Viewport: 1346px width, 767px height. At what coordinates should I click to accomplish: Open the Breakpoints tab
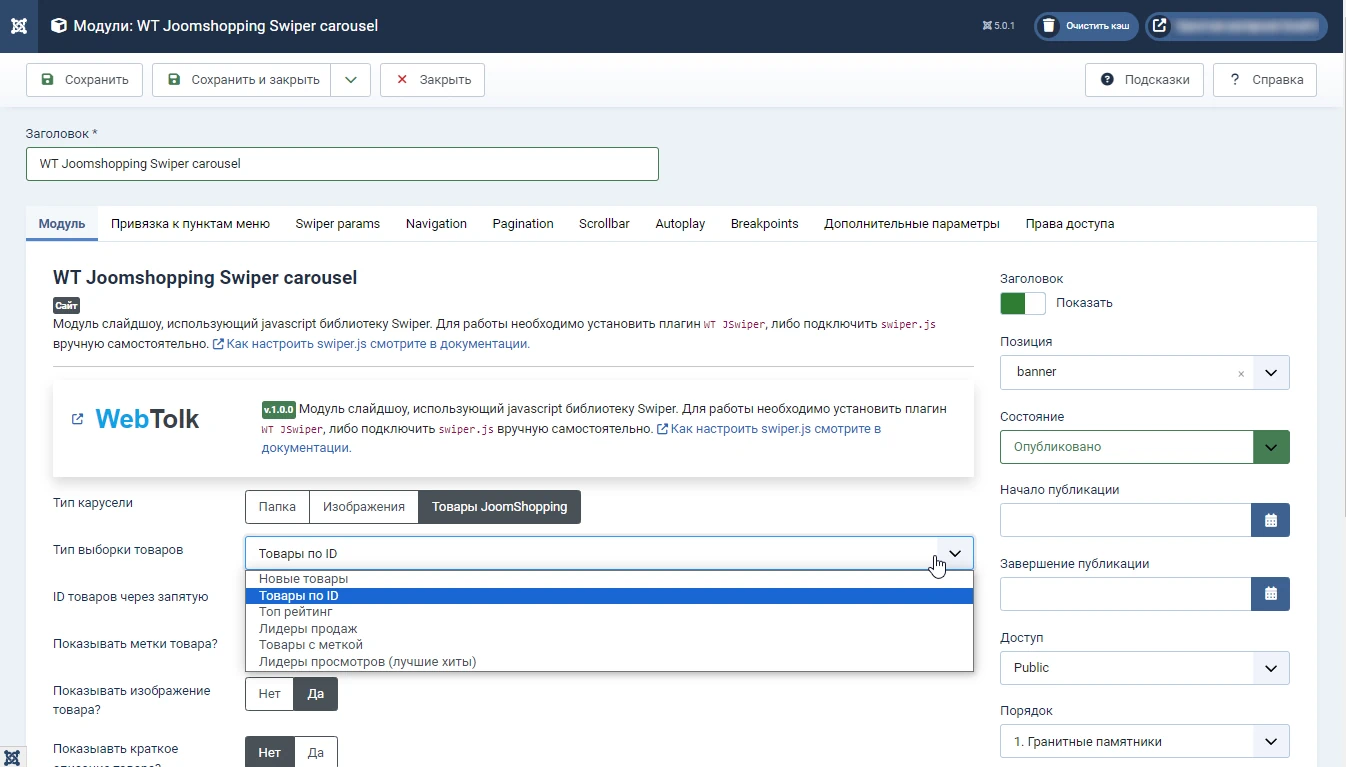[x=764, y=224]
